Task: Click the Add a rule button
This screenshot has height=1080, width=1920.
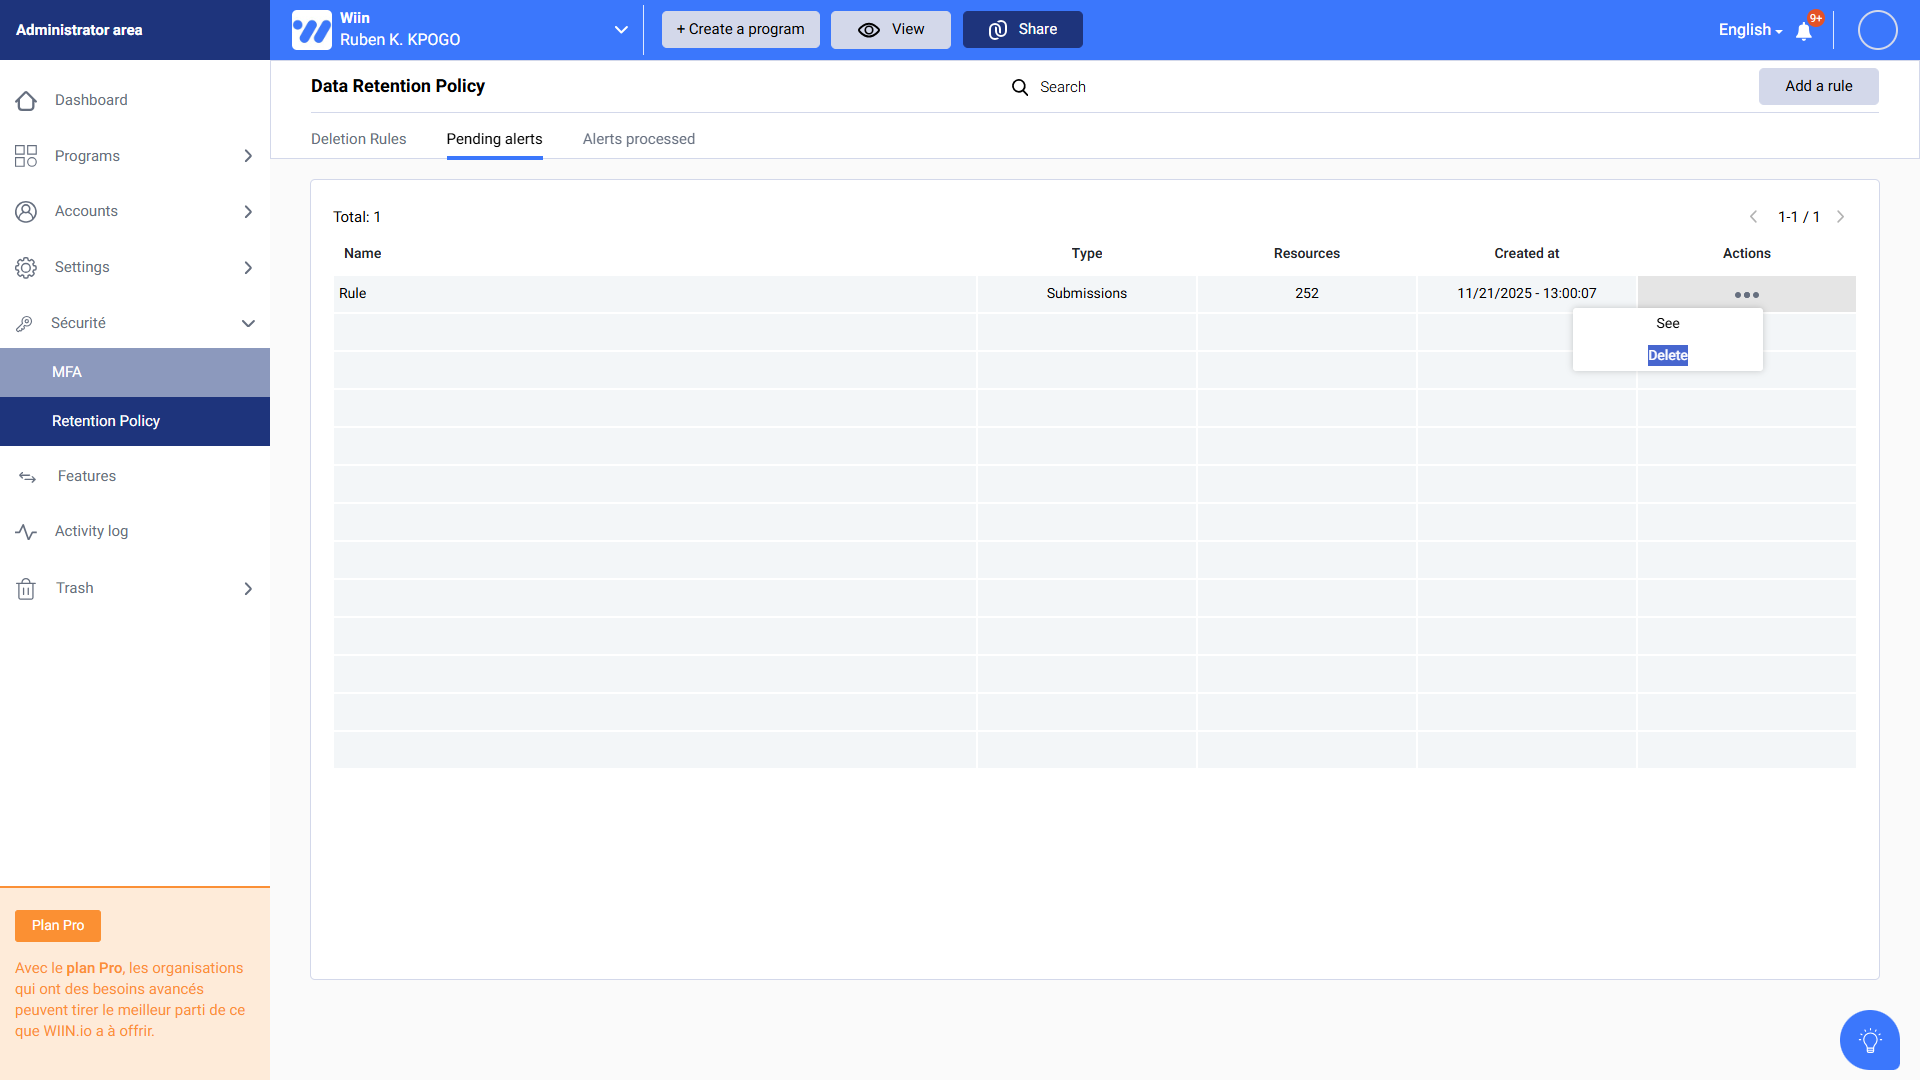Action: pyautogui.click(x=1818, y=87)
